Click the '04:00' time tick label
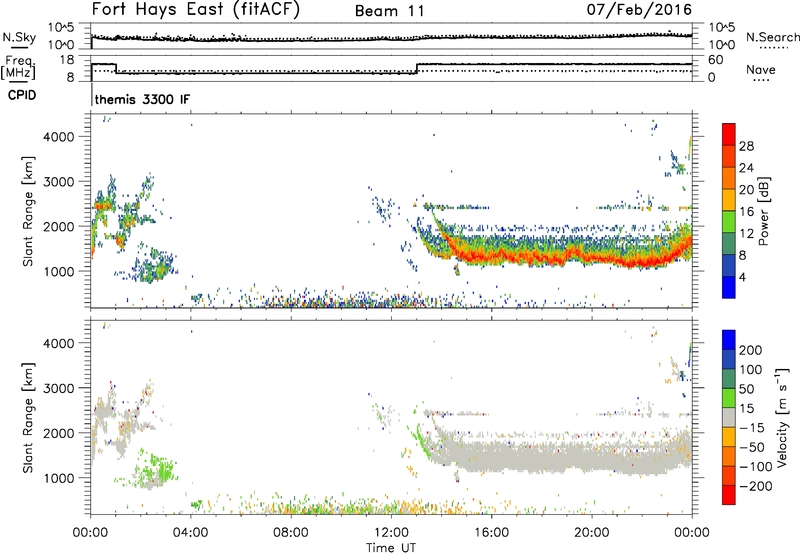 190,533
